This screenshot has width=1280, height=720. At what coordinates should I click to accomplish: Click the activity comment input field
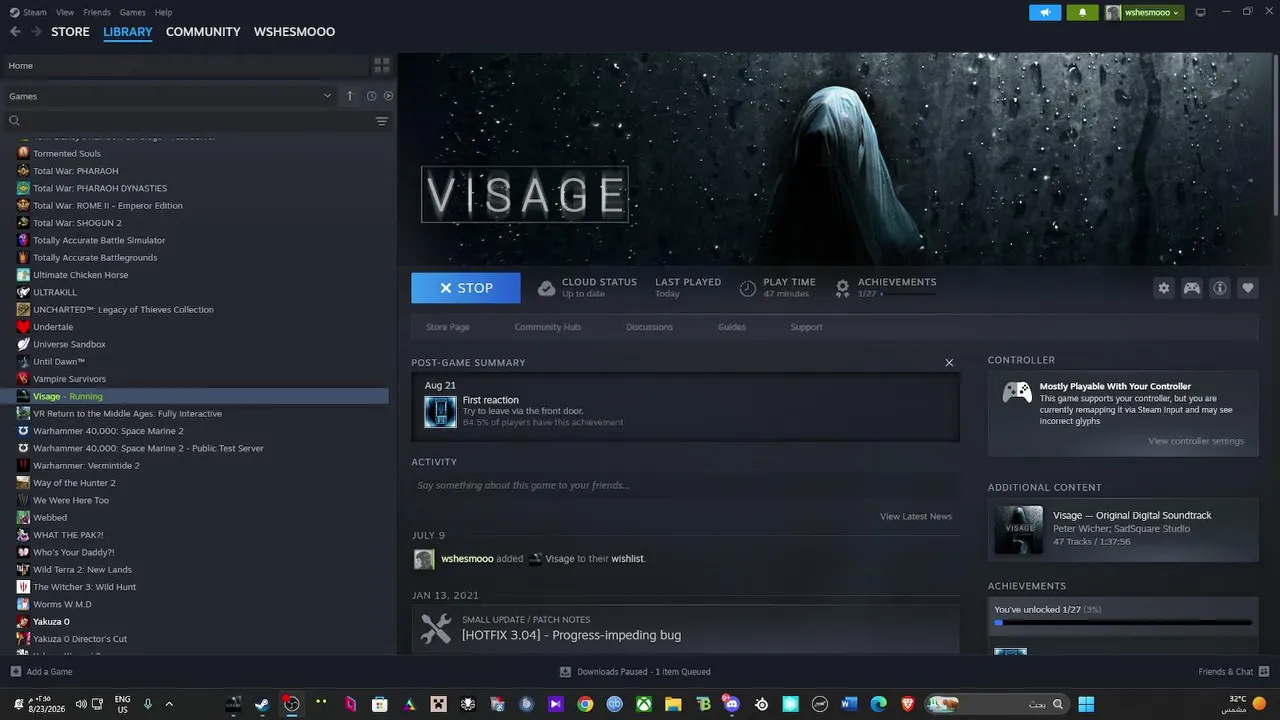click(x=685, y=485)
